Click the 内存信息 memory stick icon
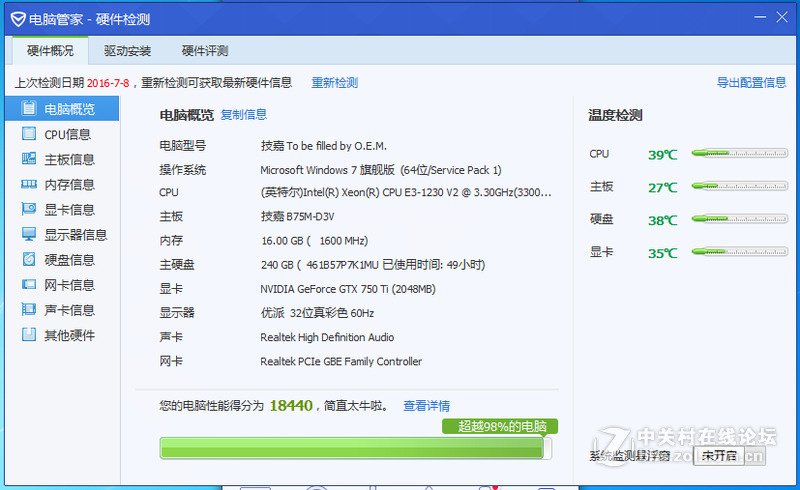 pyautogui.click(x=29, y=184)
